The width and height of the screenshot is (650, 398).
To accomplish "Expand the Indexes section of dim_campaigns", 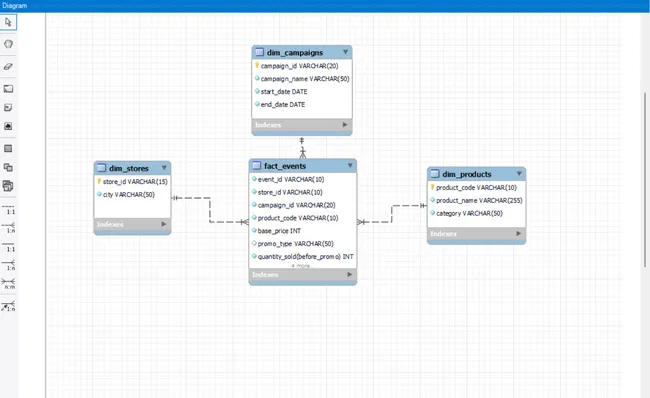I will click(345, 124).
